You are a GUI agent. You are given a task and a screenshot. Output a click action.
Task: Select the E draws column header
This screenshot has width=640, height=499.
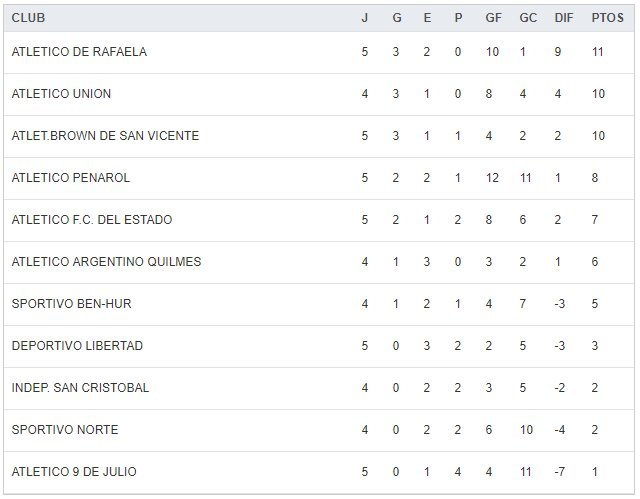427,18
